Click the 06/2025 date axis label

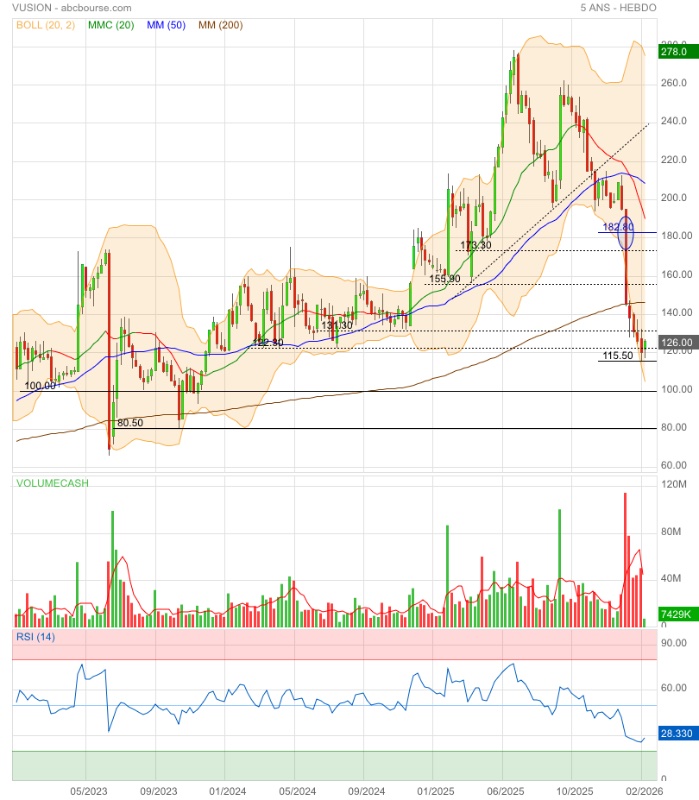[x=505, y=791]
